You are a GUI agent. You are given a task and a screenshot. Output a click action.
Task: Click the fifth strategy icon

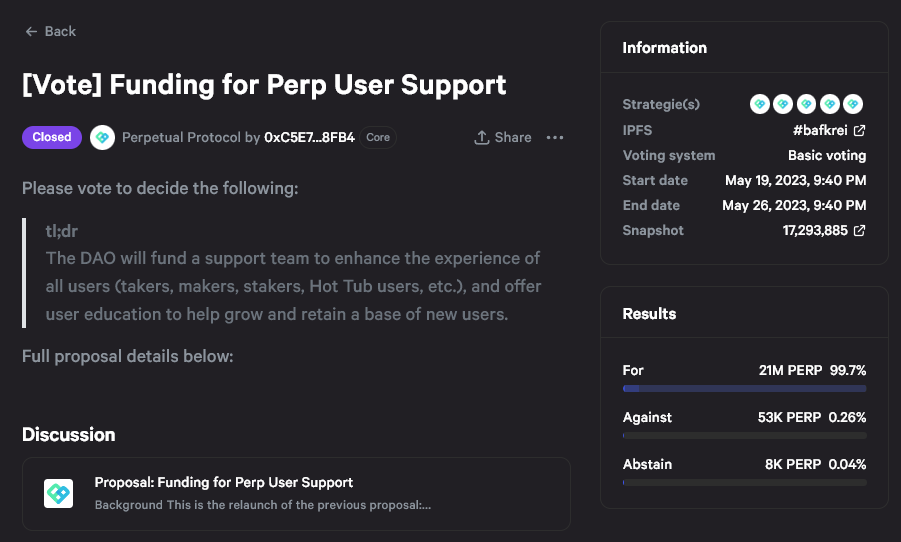point(852,104)
